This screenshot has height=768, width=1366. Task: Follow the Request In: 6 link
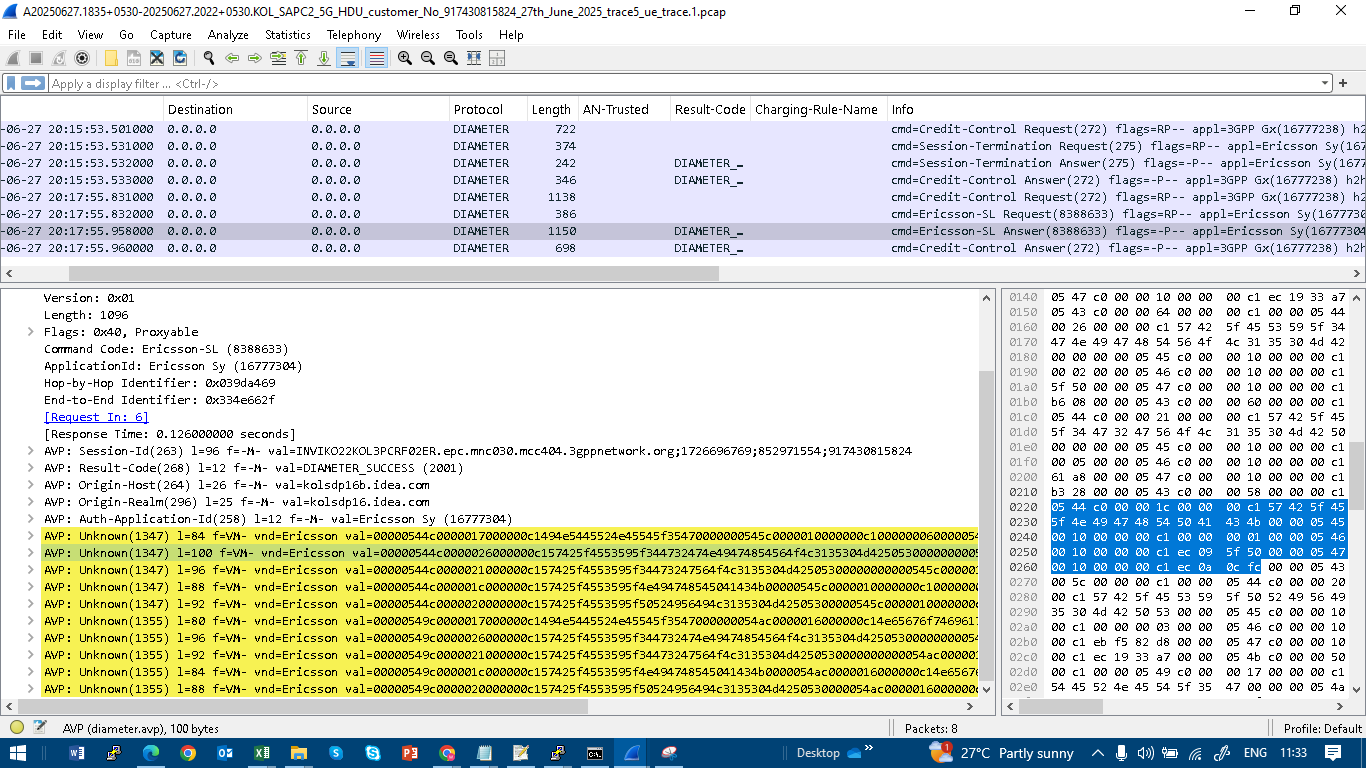pyautogui.click(x=96, y=417)
